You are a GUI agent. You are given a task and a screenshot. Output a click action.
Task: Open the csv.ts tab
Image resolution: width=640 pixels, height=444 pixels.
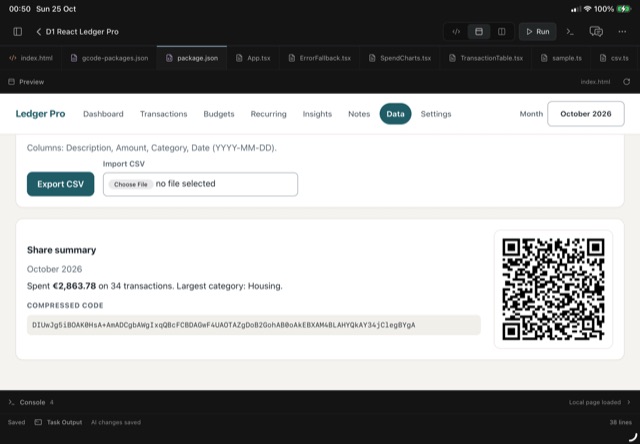[x=614, y=58]
